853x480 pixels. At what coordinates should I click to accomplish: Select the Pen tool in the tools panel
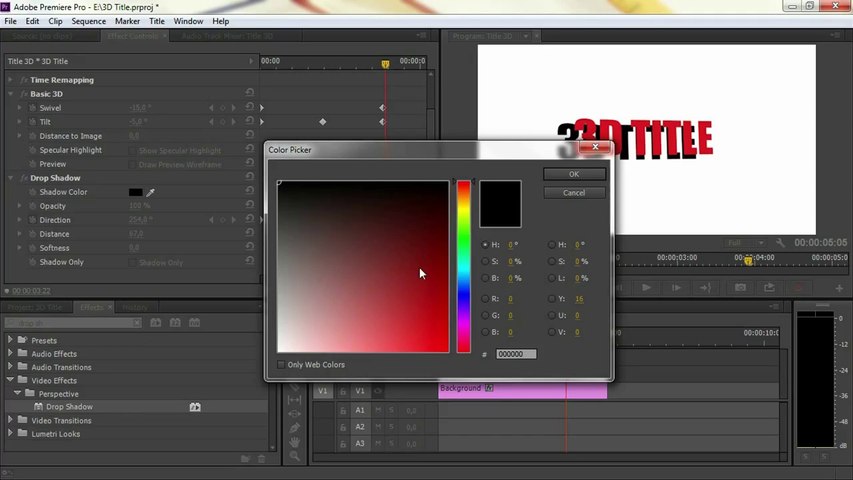pos(294,428)
